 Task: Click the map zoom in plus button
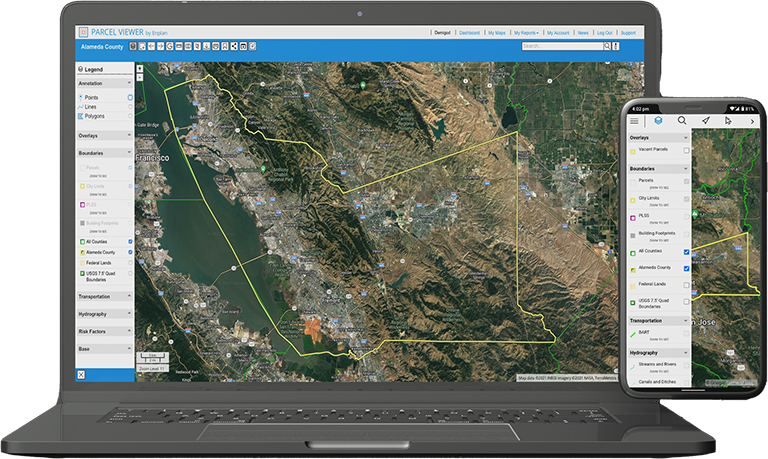point(140,69)
